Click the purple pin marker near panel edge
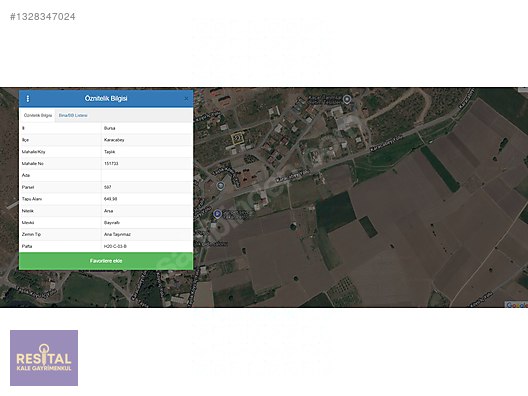 coord(218,213)
